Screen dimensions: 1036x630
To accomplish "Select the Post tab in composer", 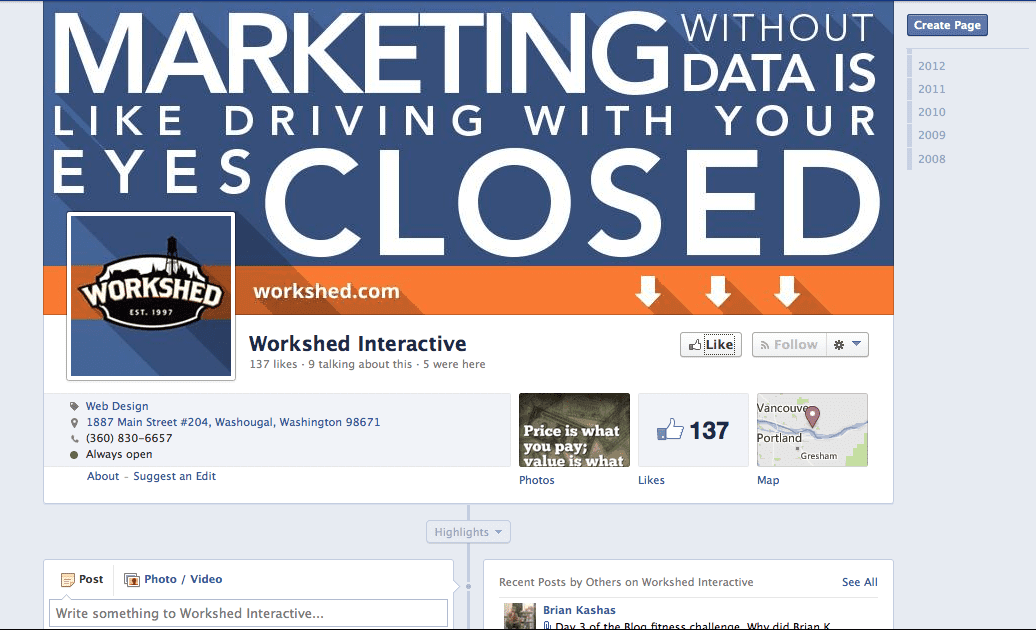I will pyautogui.click(x=82, y=579).
